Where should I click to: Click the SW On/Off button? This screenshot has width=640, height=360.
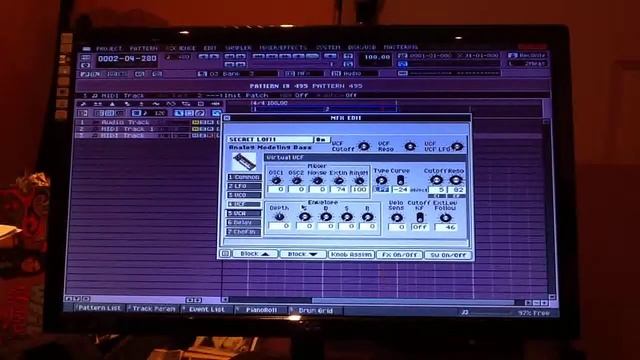pyautogui.click(x=448, y=255)
